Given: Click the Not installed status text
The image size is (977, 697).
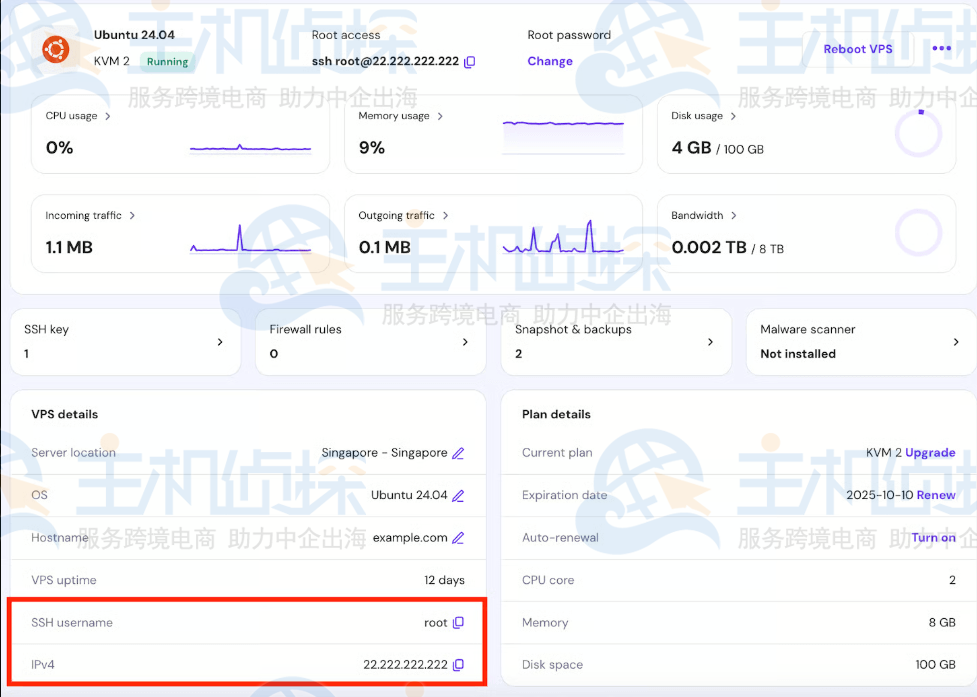Looking at the screenshot, I should [798, 354].
